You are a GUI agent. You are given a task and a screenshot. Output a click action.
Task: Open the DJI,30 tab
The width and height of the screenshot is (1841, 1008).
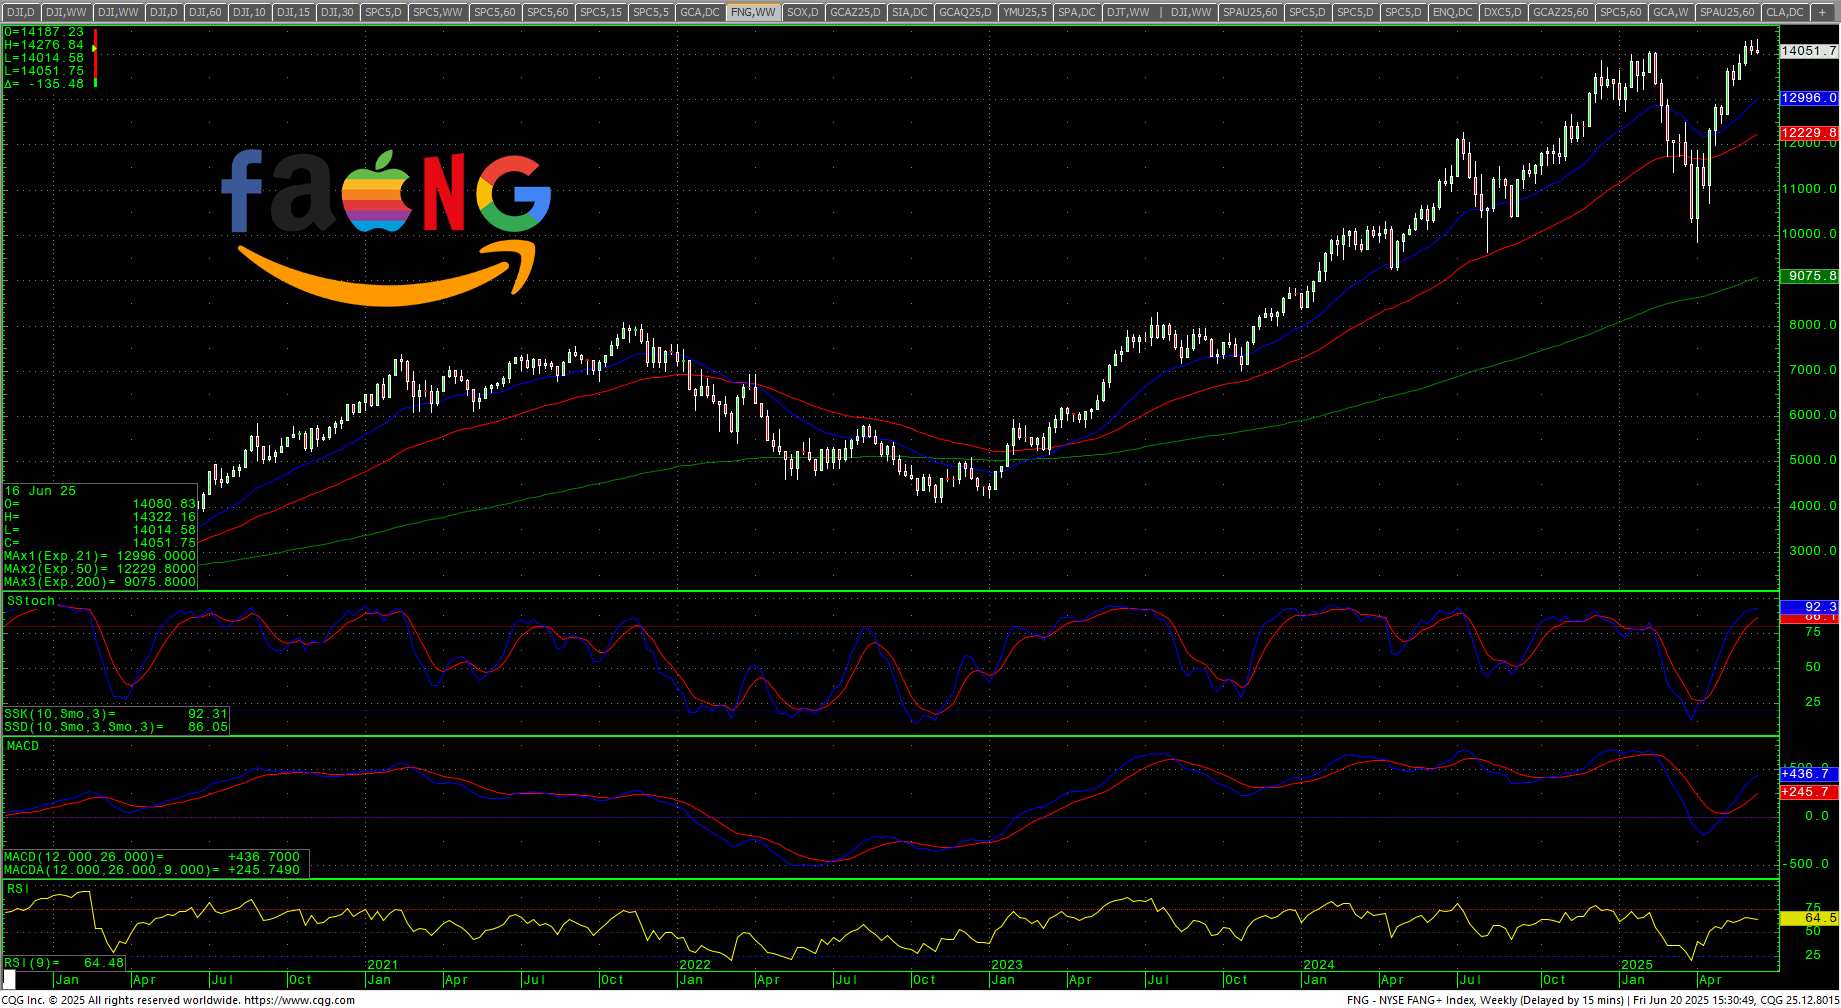pos(337,12)
